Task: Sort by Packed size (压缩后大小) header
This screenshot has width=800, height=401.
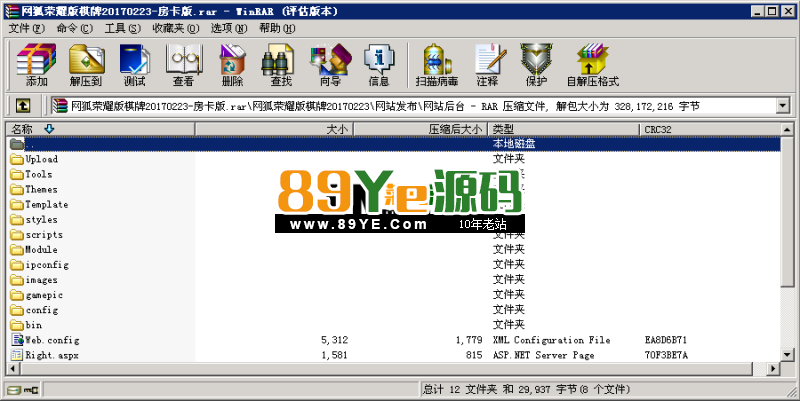Action: [420, 129]
